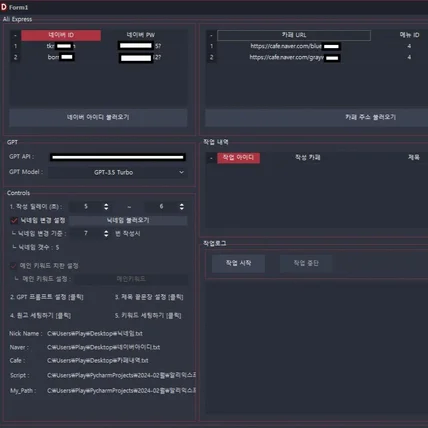
Task: Toggle the '닉네임 변경 설정' checkbox
Action: [x=14, y=220]
